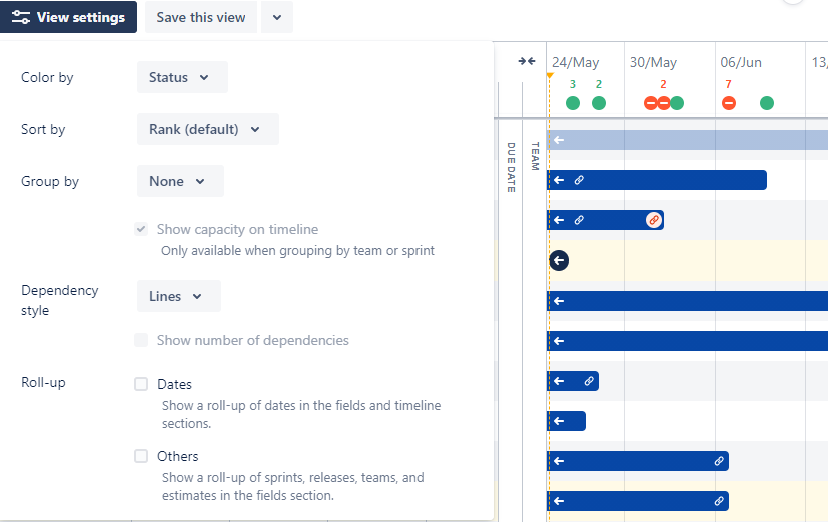
Task: Click the dark circular back arrow icon
Action: (x=559, y=260)
